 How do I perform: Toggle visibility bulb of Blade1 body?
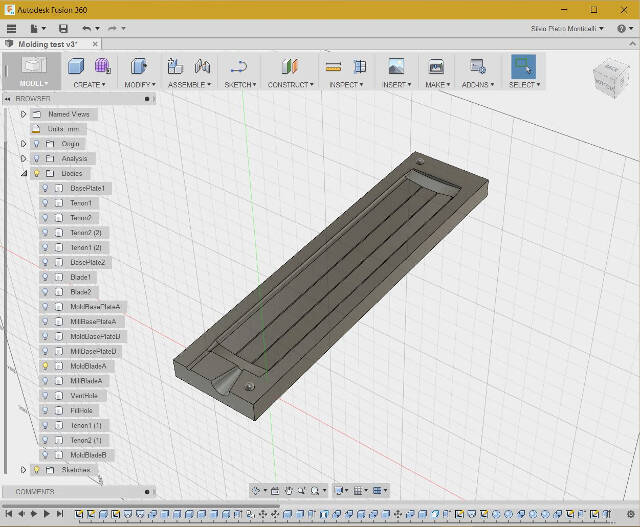(45, 277)
